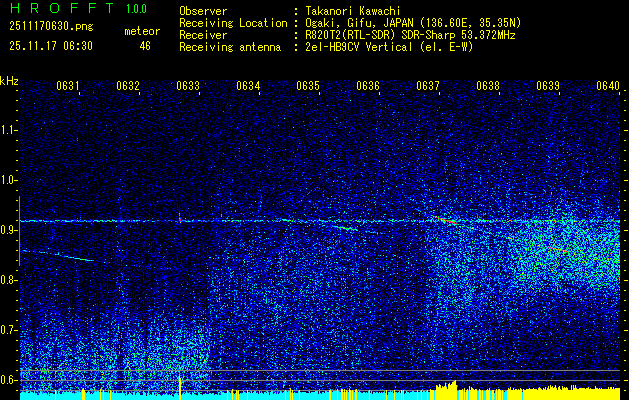Click the observer name Takanori Kawachi

tap(353, 11)
